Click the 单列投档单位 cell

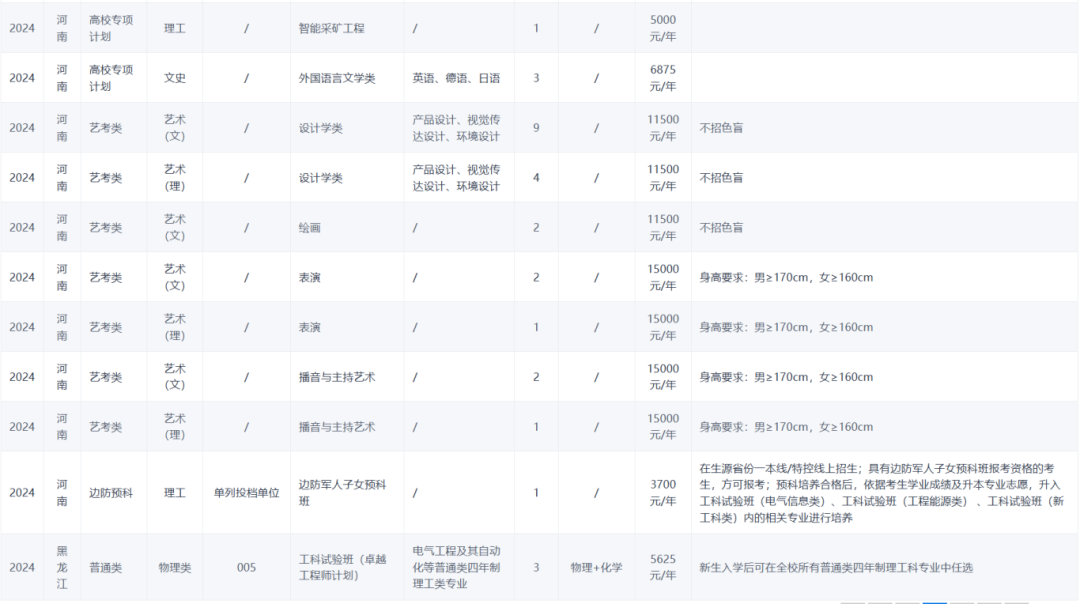[x=247, y=493]
